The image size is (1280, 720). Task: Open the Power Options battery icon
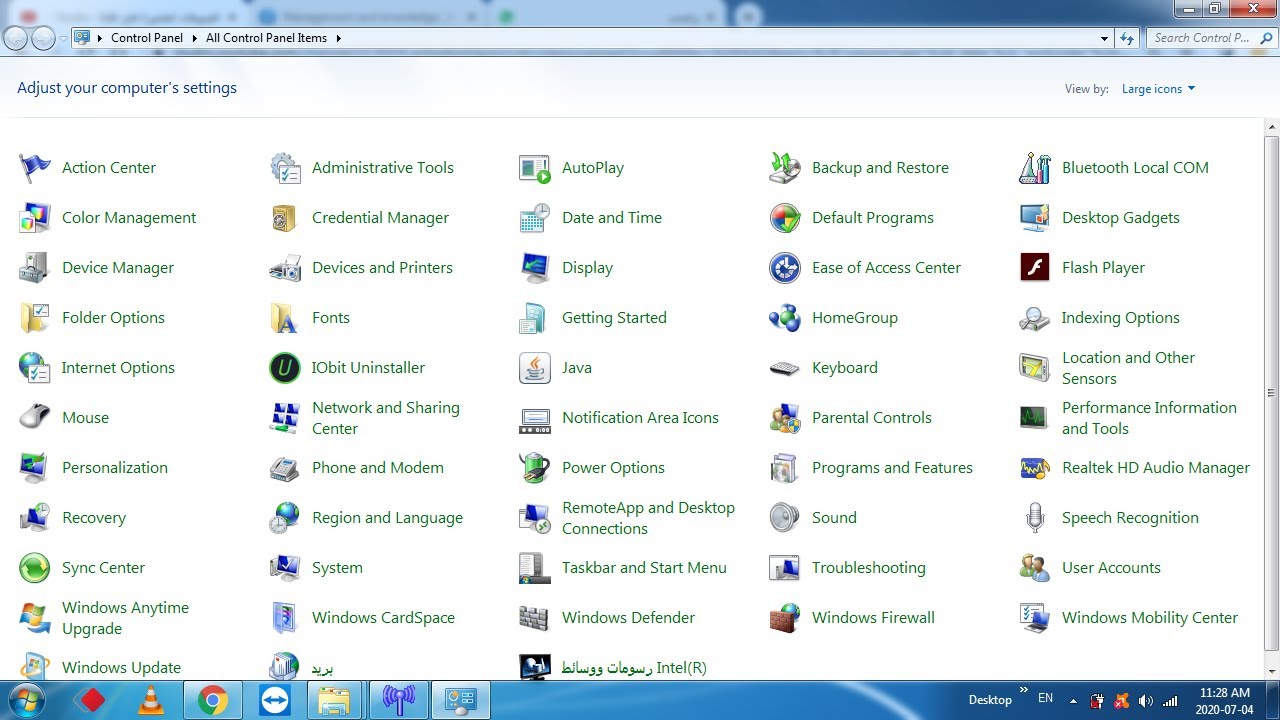point(535,468)
